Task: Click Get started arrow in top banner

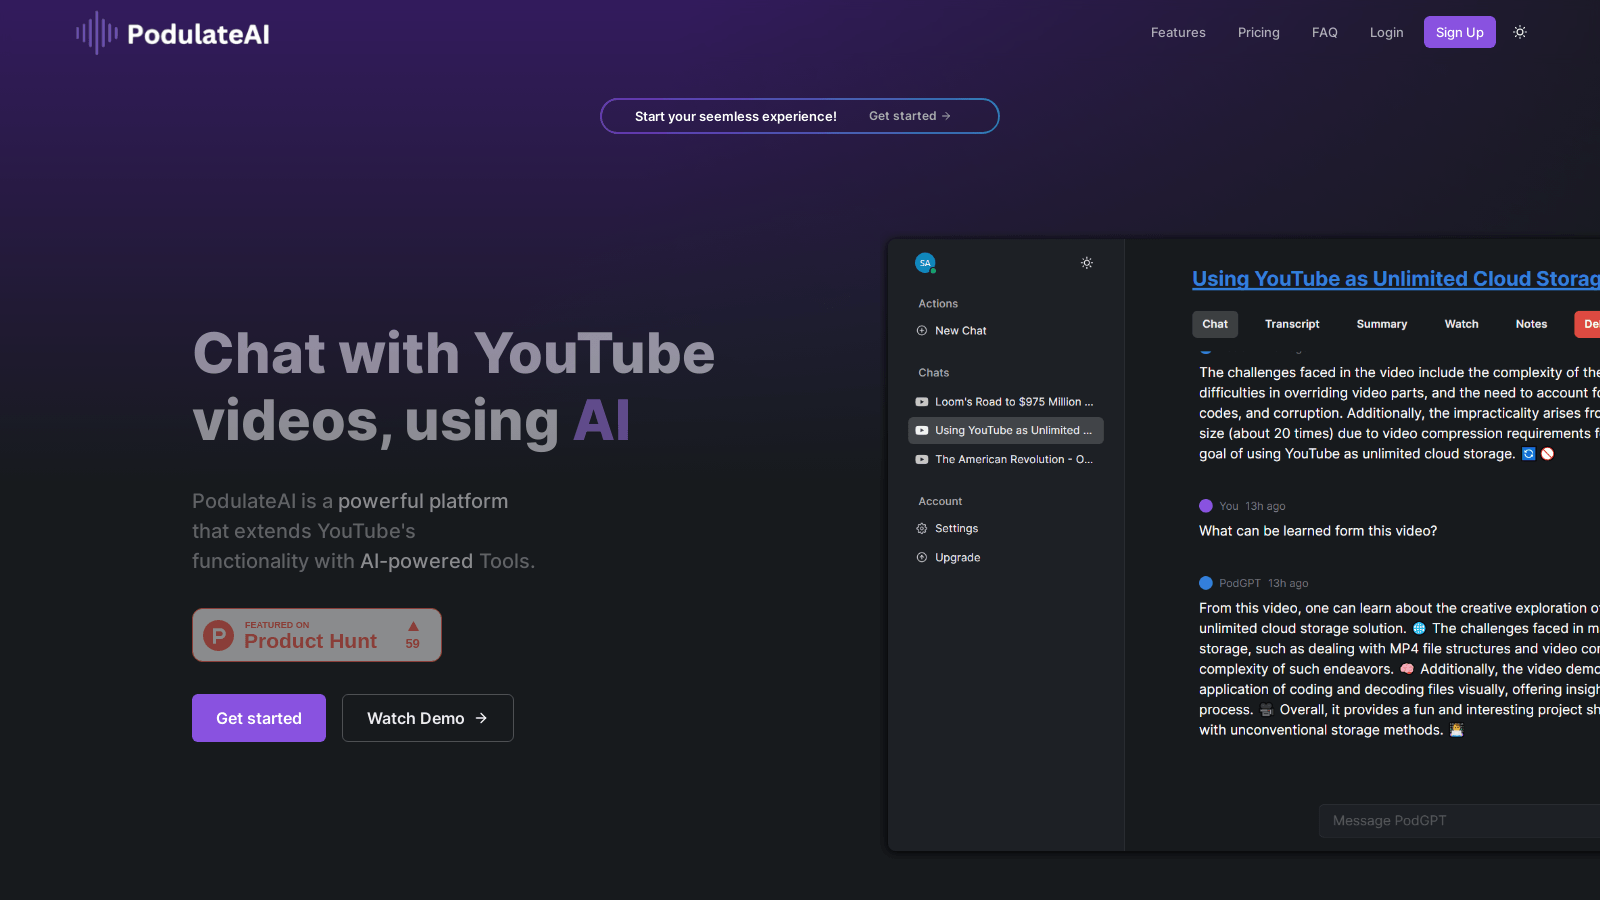Action: coord(910,116)
